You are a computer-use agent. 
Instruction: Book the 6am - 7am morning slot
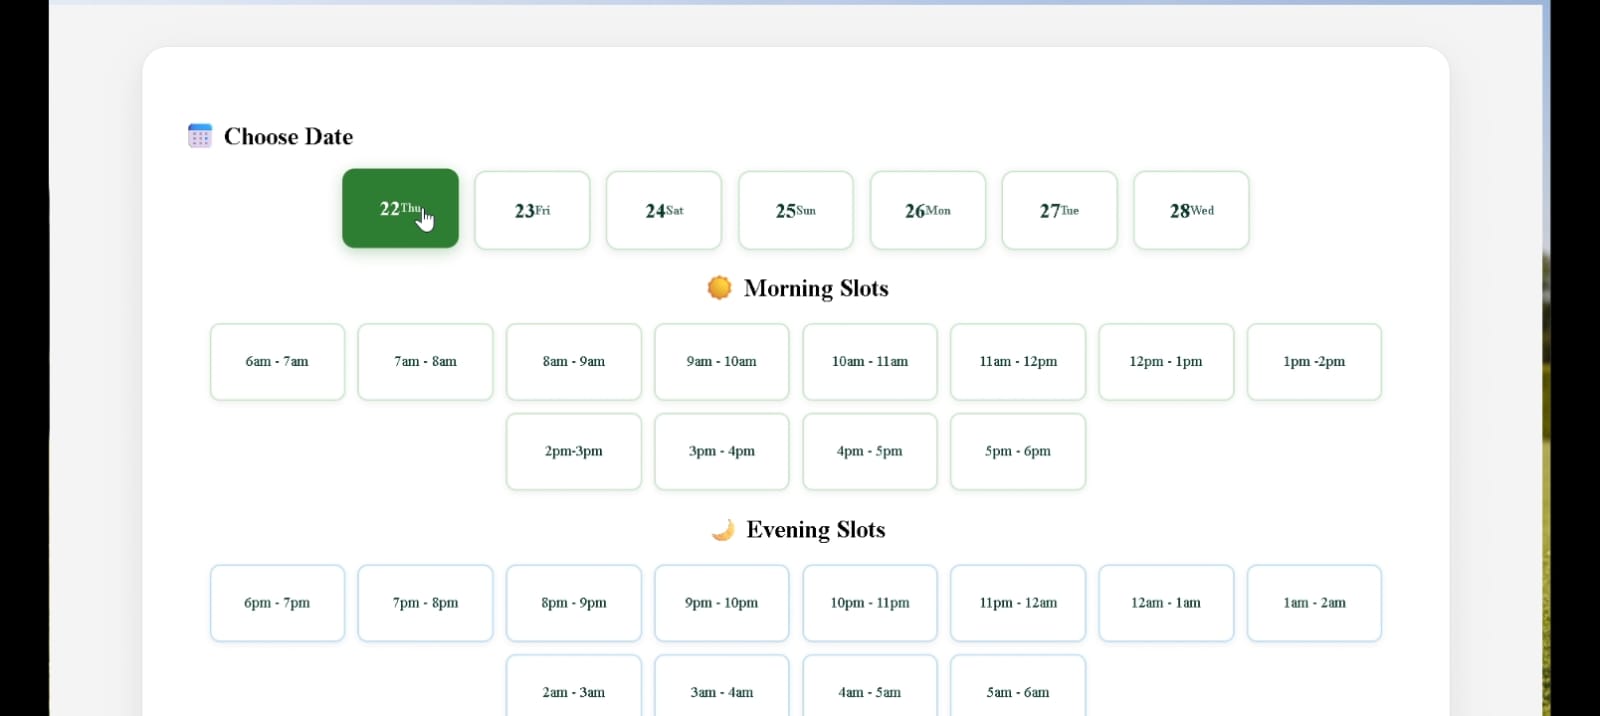tap(277, 362)
